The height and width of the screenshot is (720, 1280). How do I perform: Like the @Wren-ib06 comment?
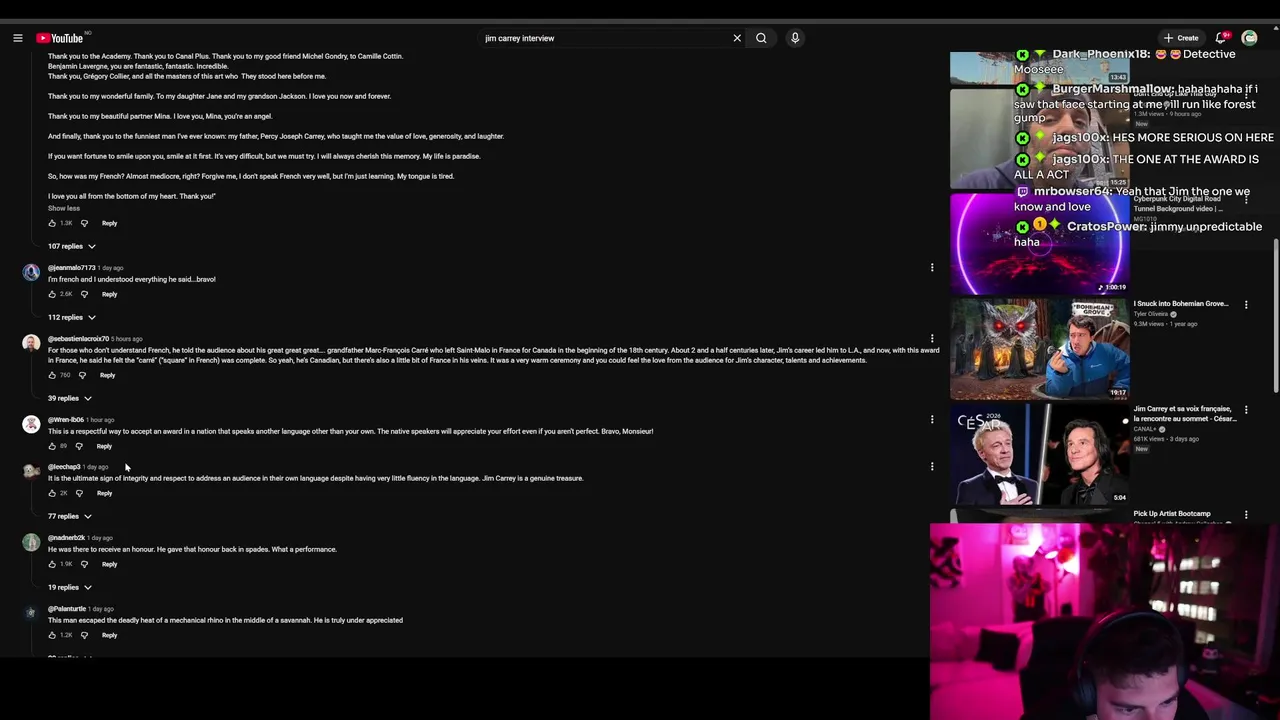[x=52, y=446]
